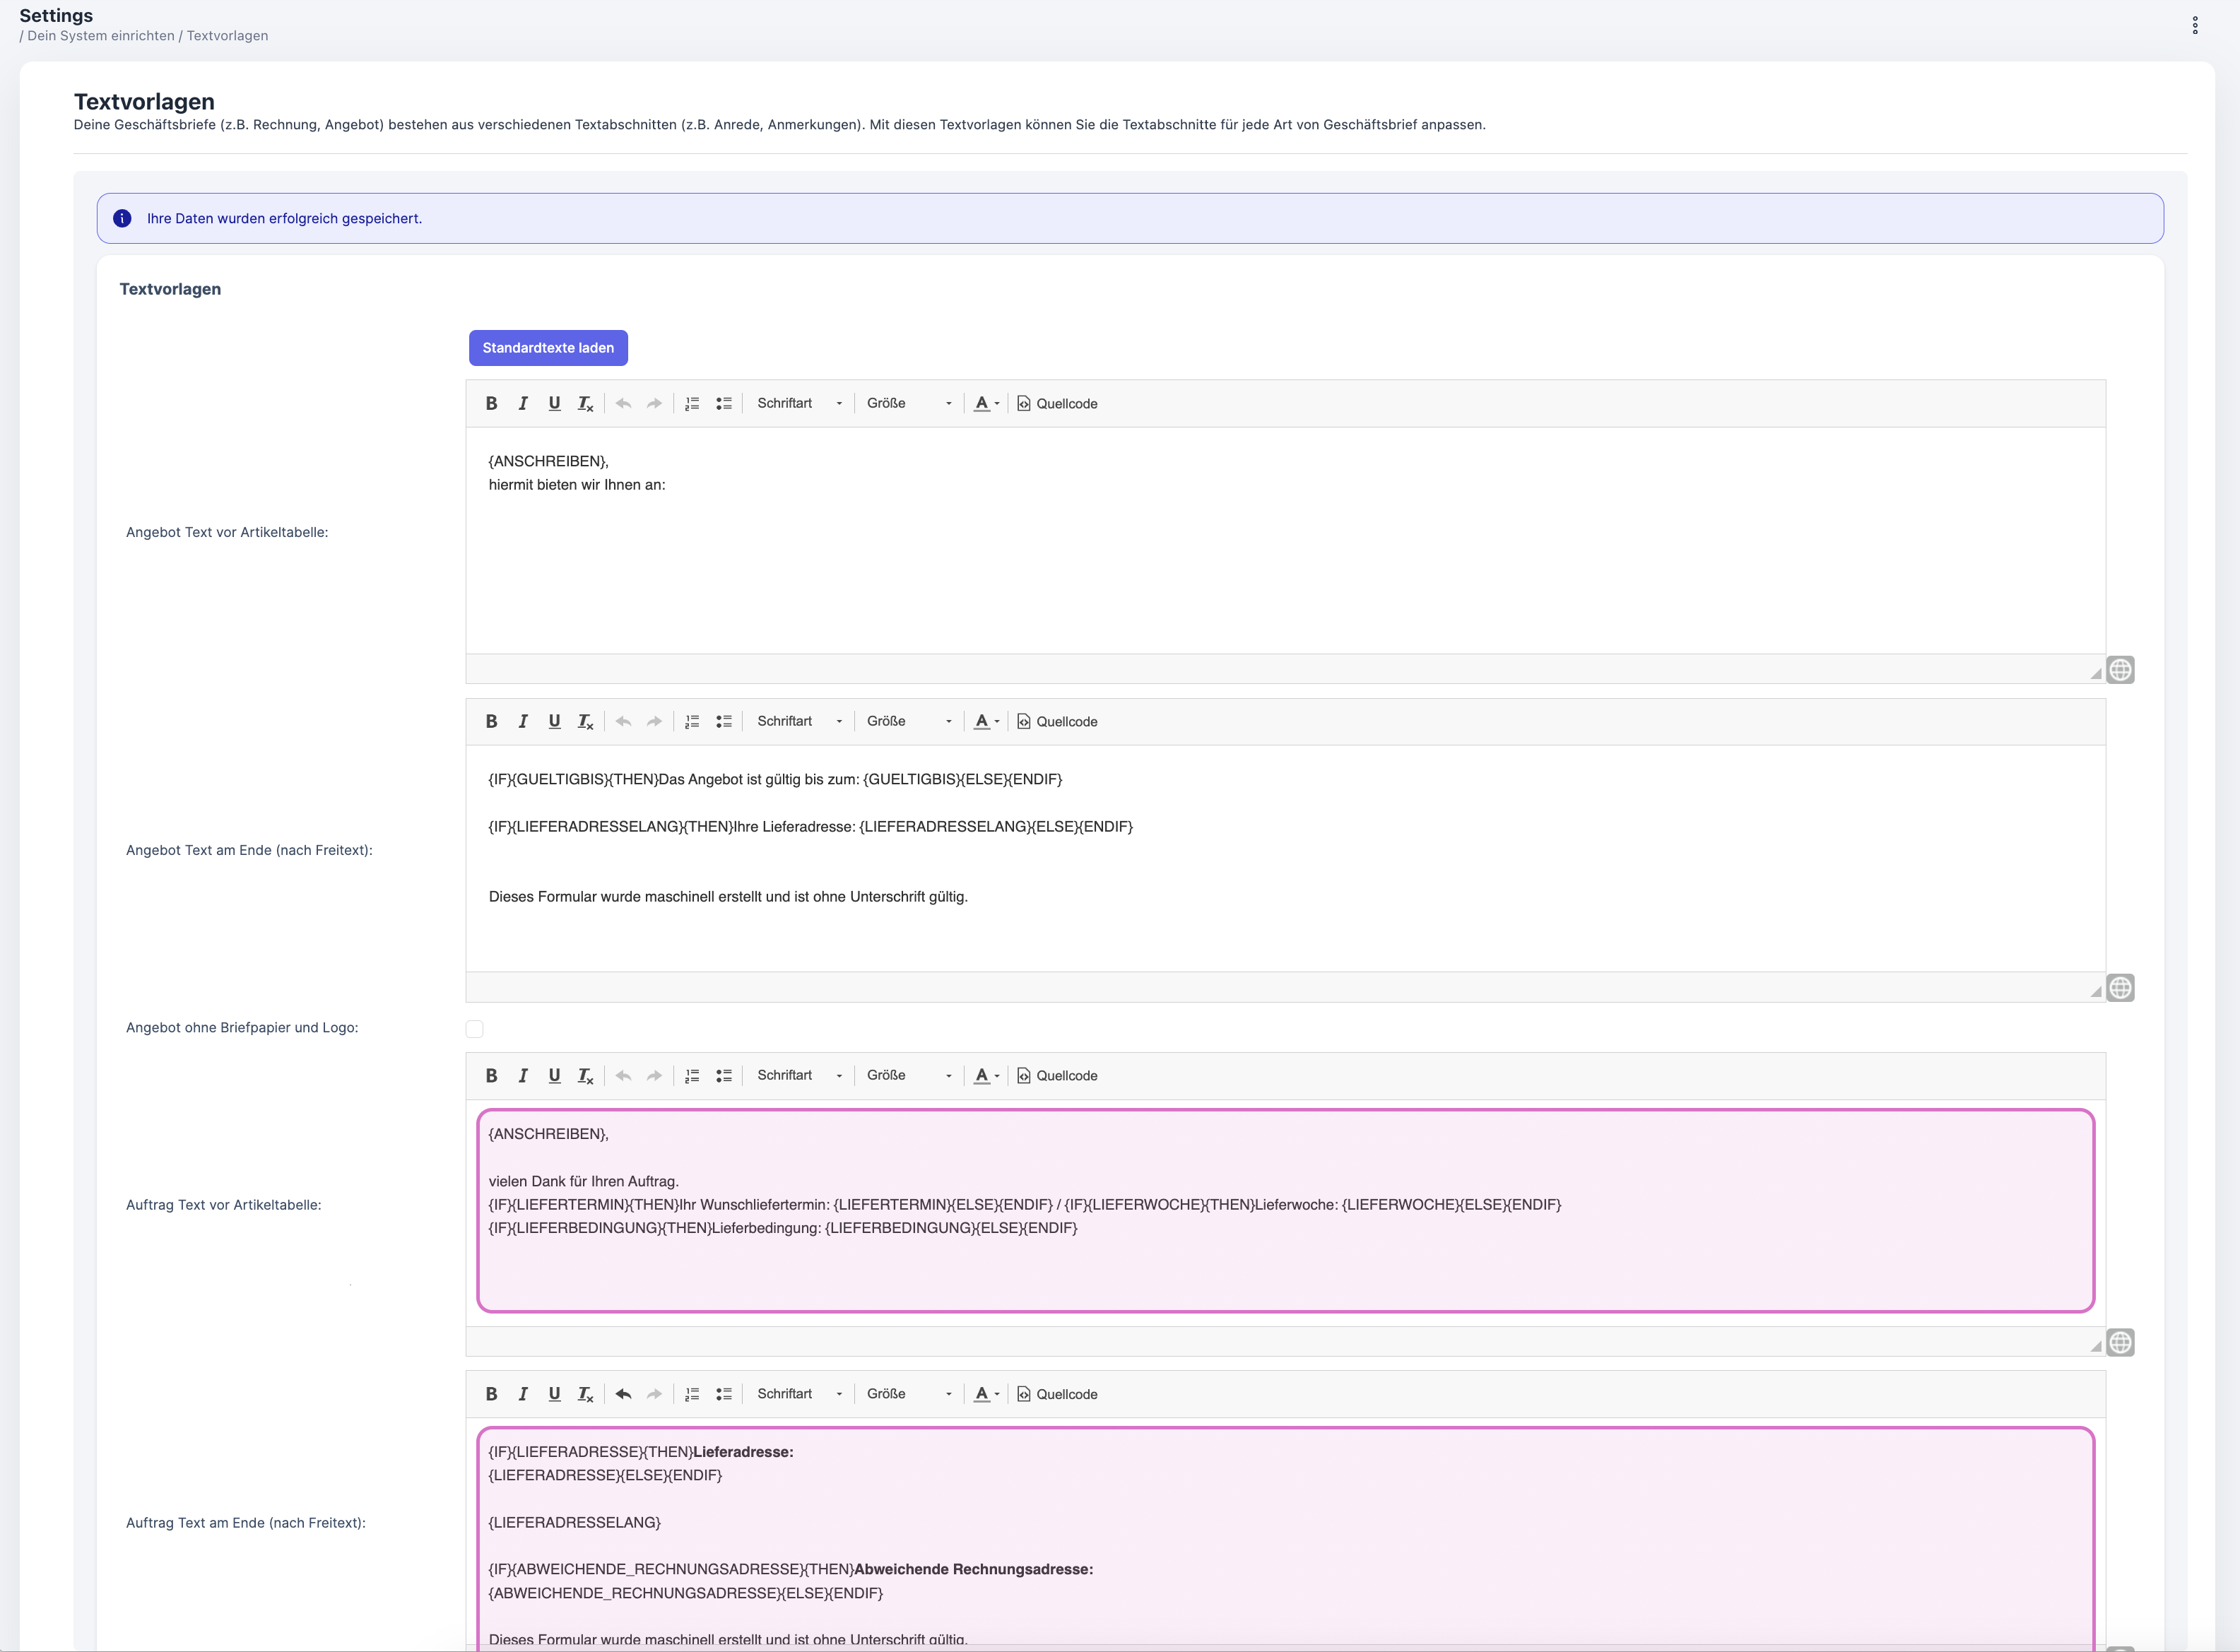
Task: Switch second editor to Quellcode view
Action: (1057, 721)
